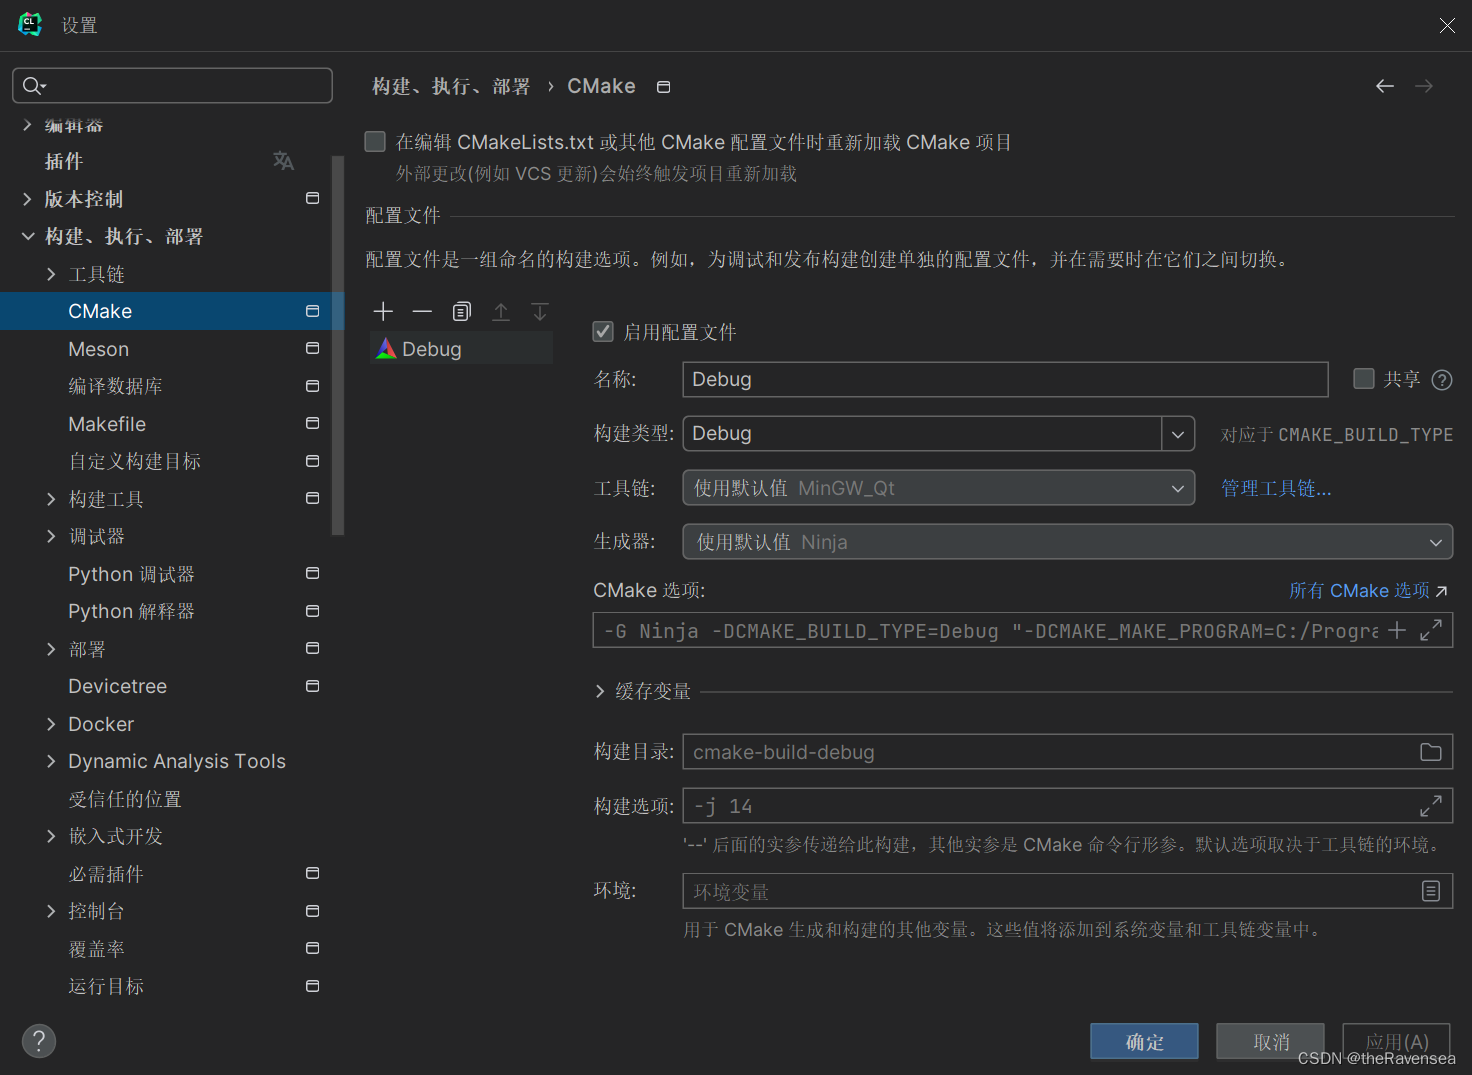
Task: Expand the Dynamic Analysis Tools node
Action: (51, 761)
